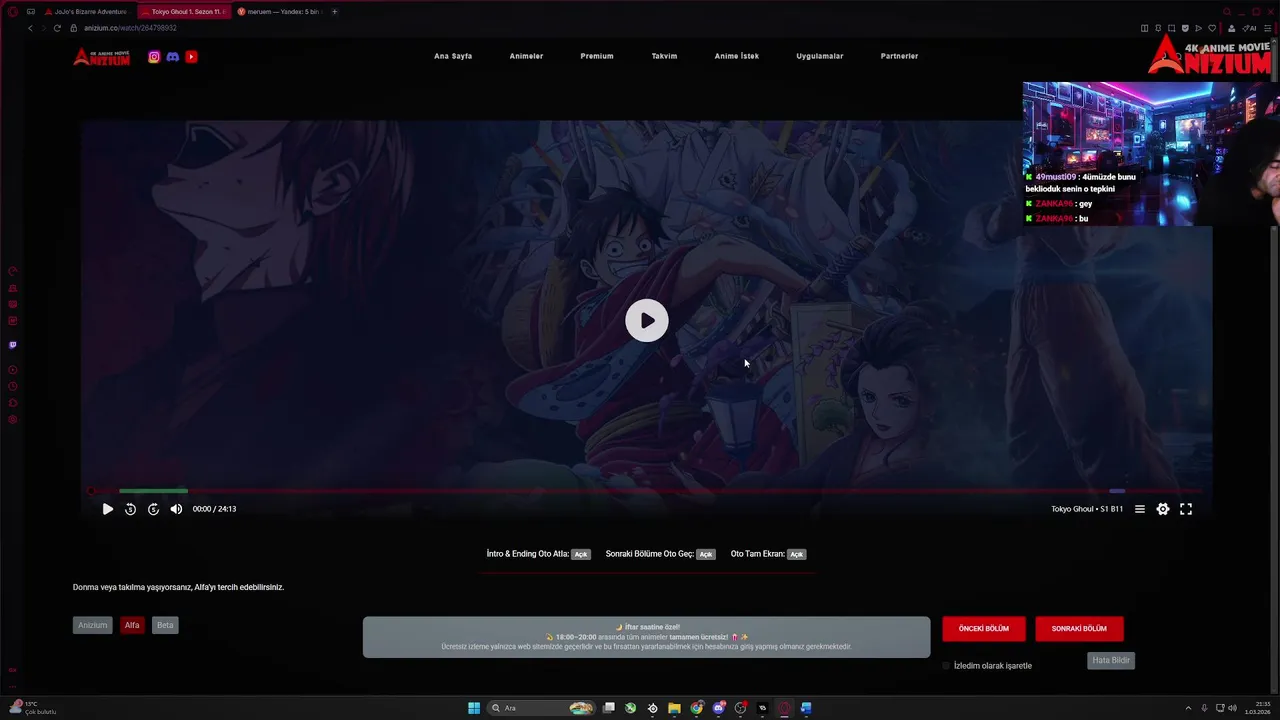1280x720 pixels.
Task: Open the Partnerler menu
Action: point(899,56)
